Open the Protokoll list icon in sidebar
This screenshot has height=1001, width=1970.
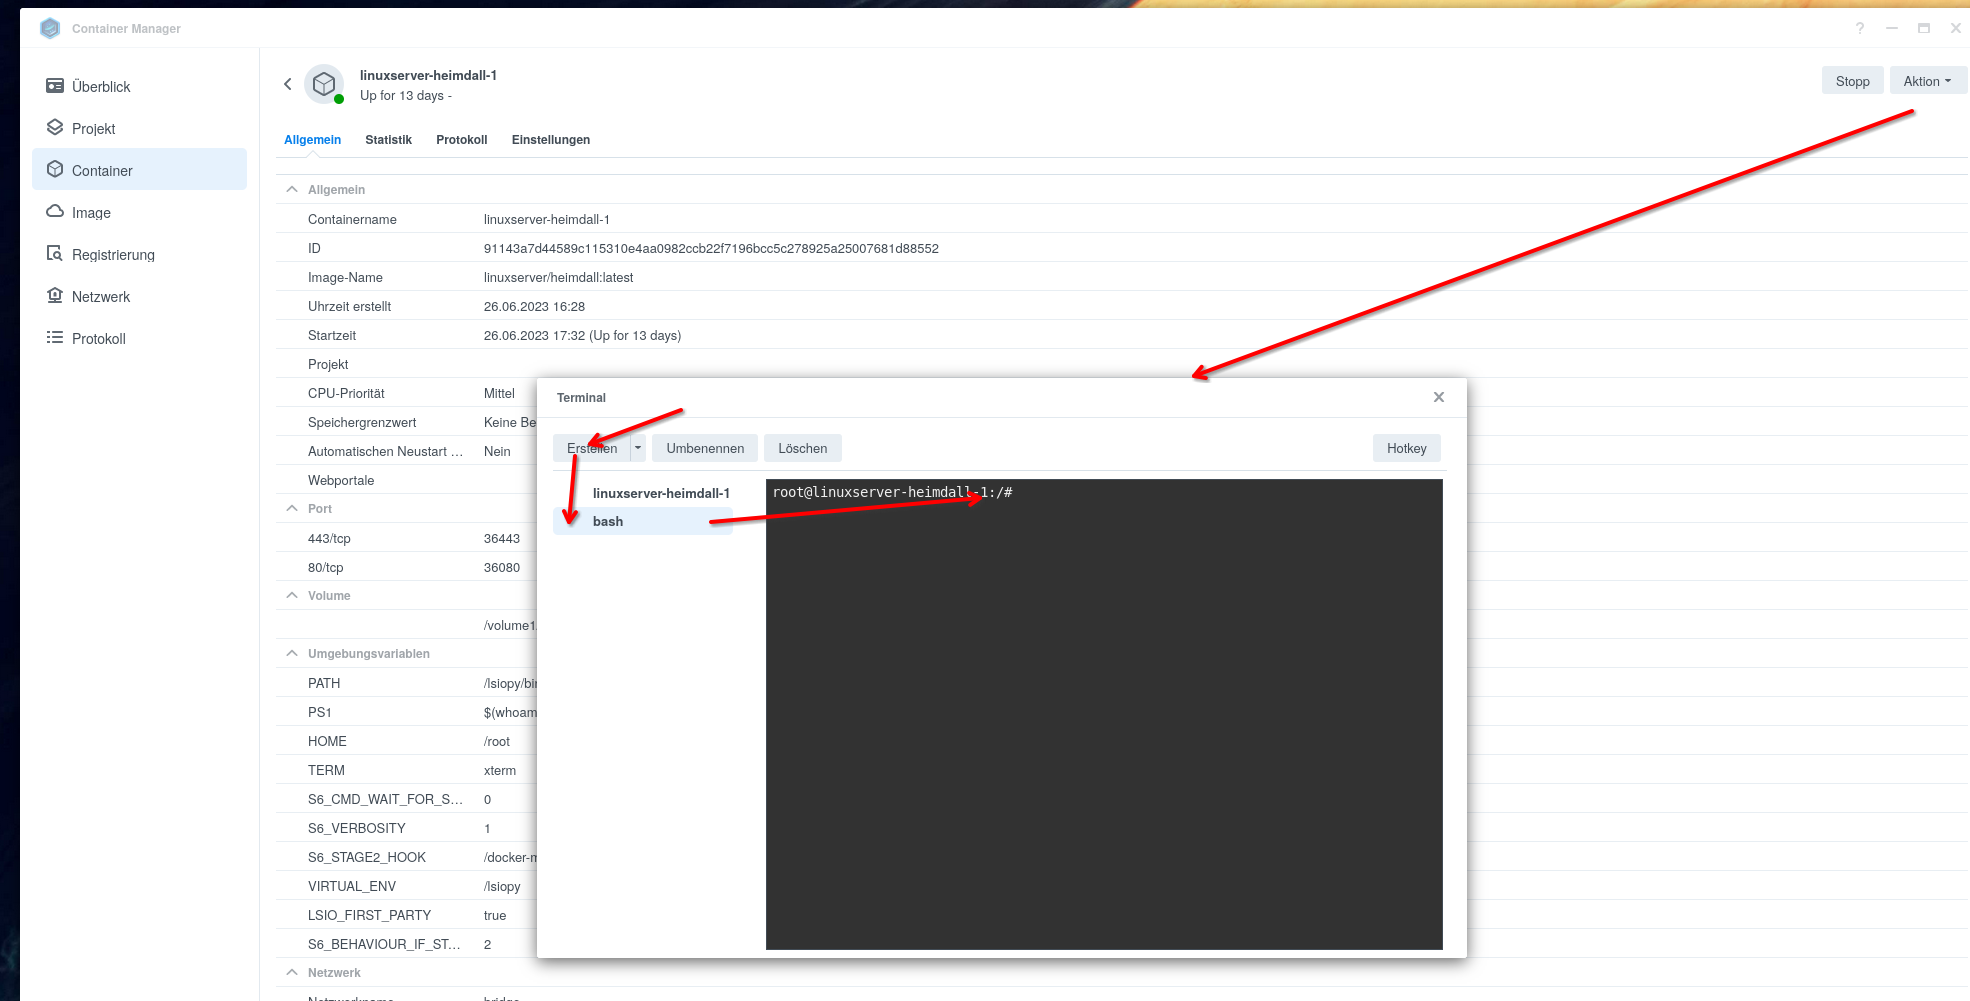55,338
